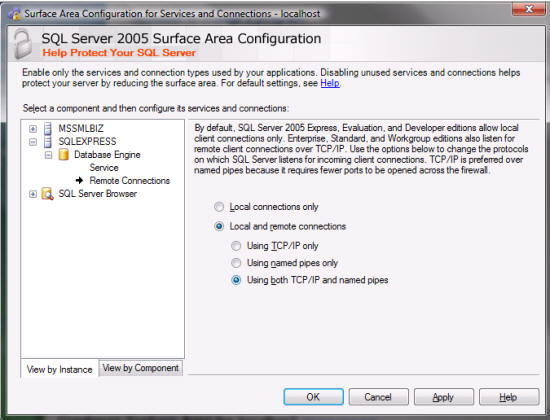Collapse the SQLEXPRESS tree node
This screenshot has width=550, height=420.
coord(33,142)
